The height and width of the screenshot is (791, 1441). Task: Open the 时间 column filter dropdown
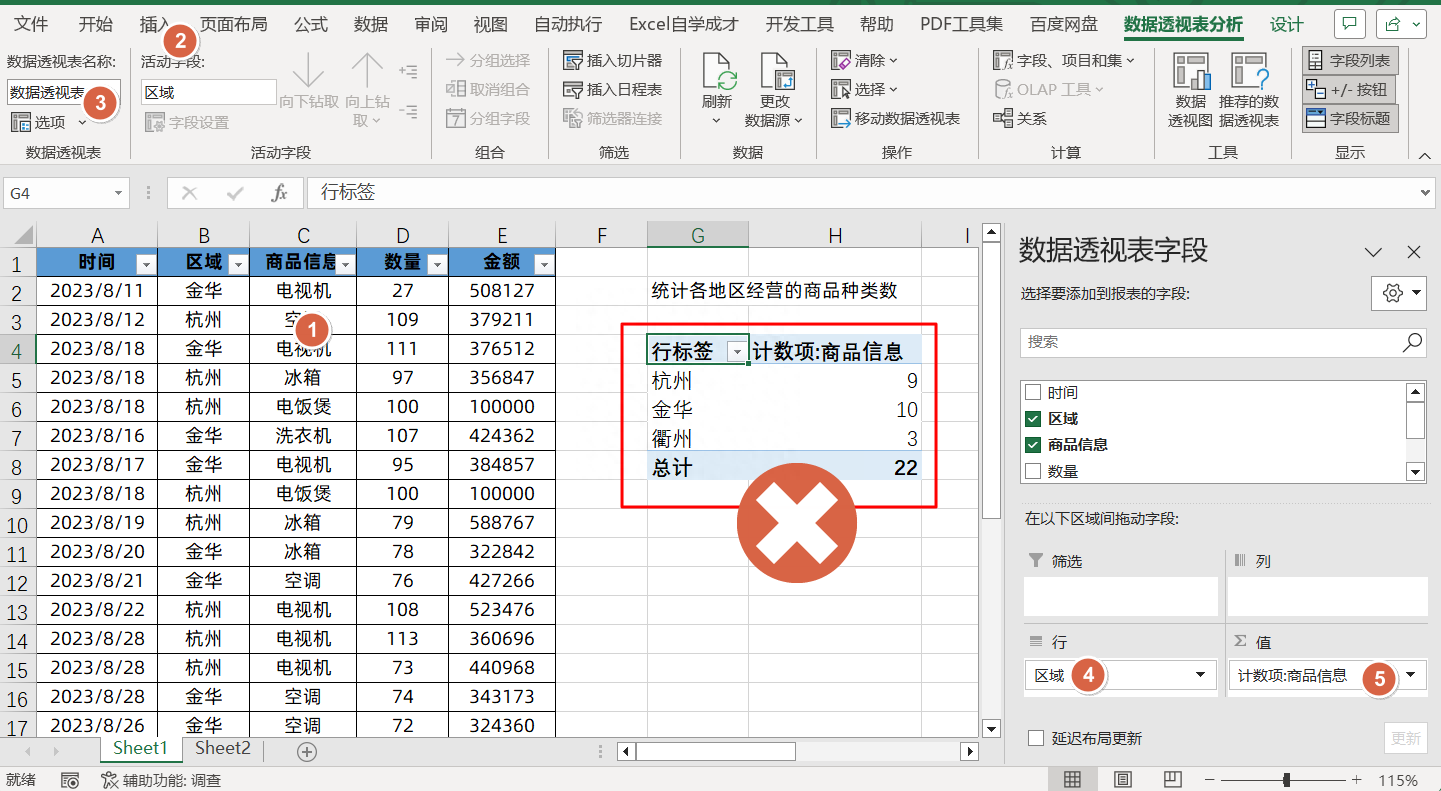click(x=146, y=264)
